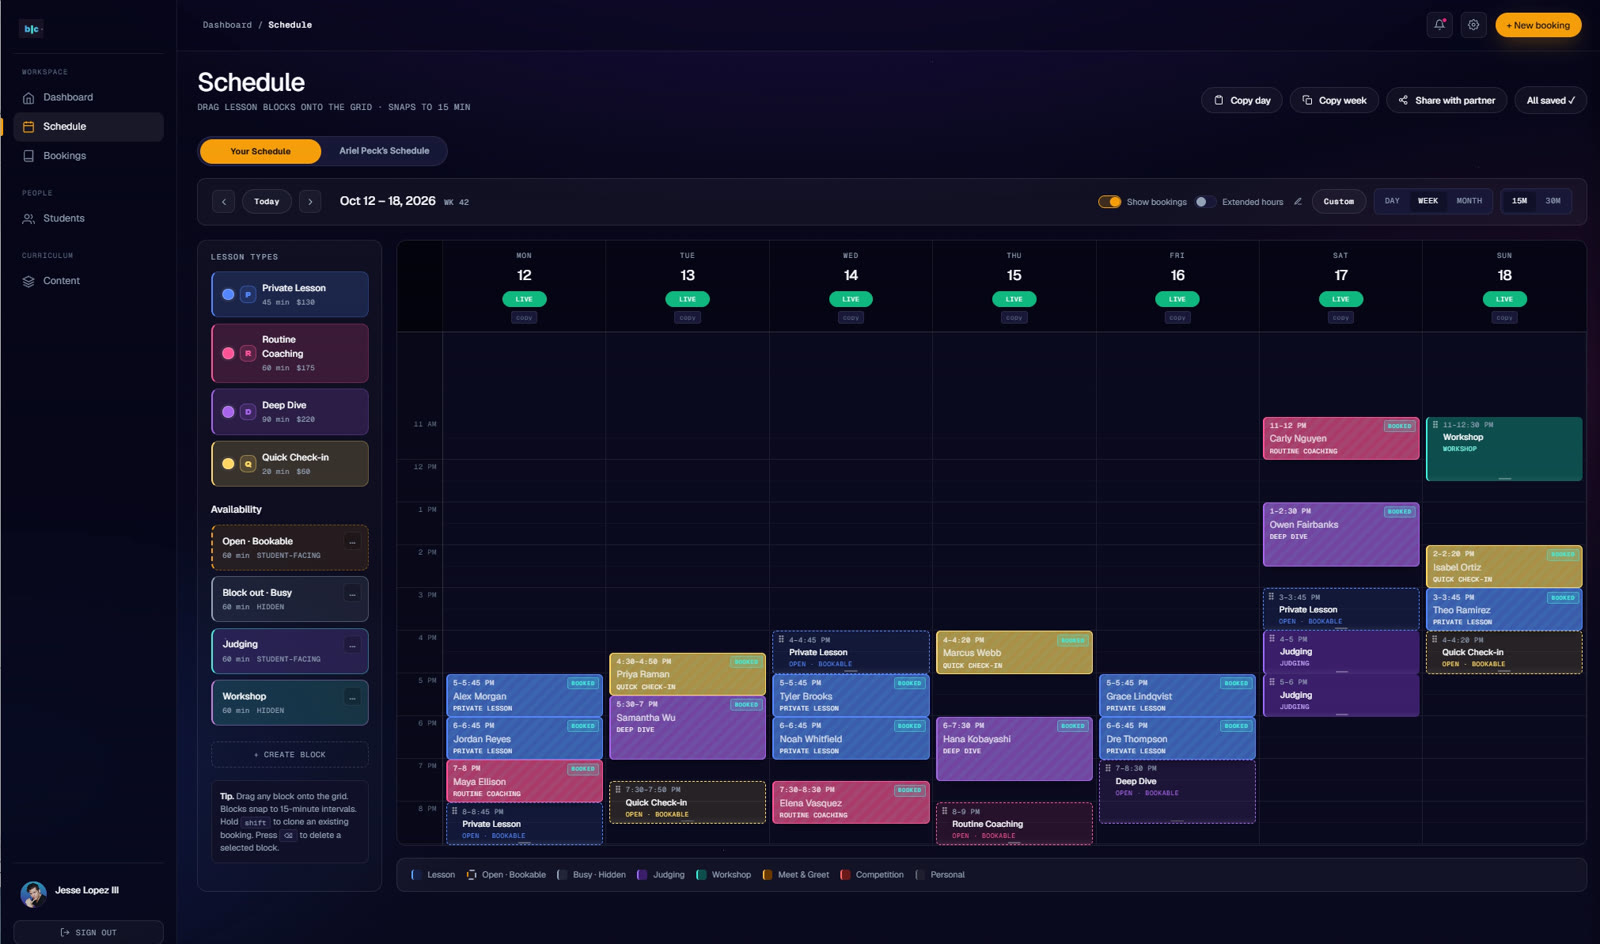Toggle Show bookings switch

click(x=1110, y=202)
